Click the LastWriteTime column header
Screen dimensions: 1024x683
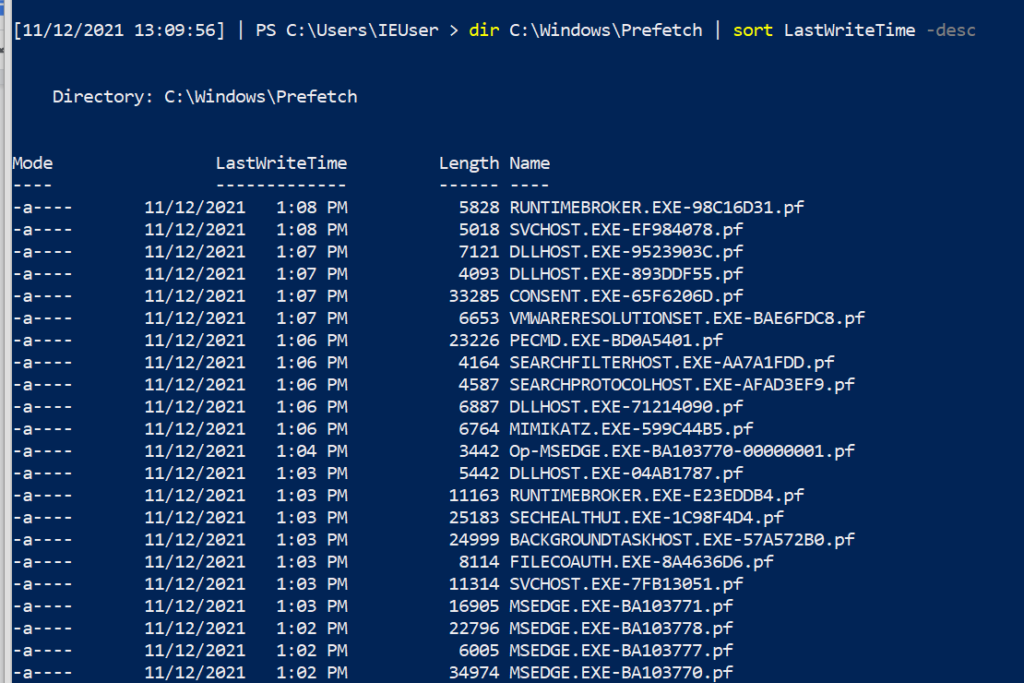pos(281,163)
